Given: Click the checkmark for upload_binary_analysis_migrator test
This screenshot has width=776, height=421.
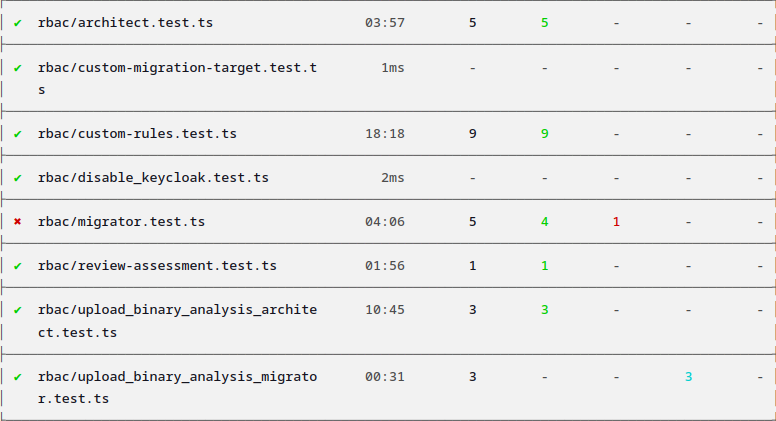Looking at the screenshot, I should [x=18, y=376].
